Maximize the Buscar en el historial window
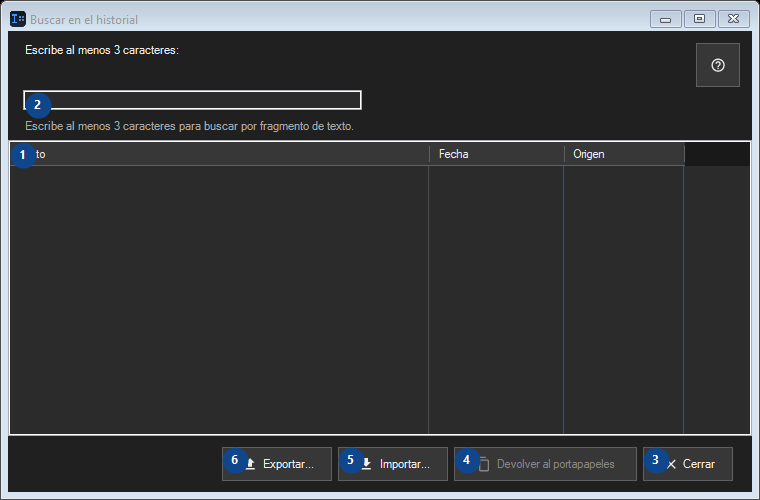This screenshot has width=760, height=500. tap(699, 19)
